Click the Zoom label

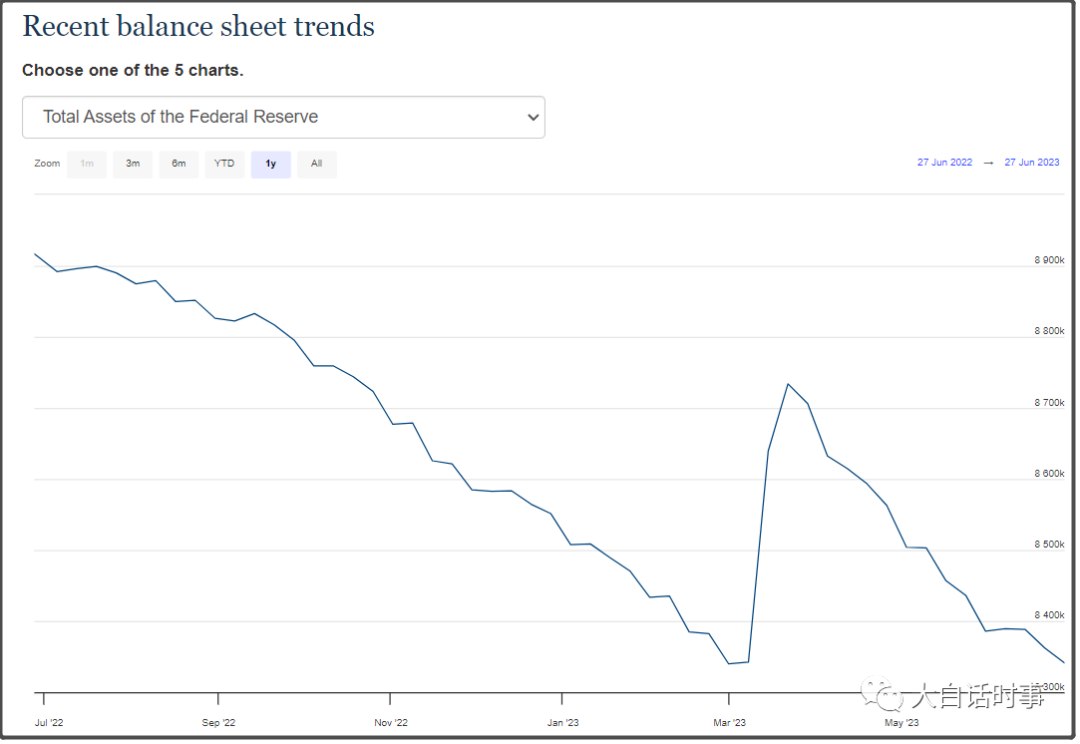(x=47, y=163)
